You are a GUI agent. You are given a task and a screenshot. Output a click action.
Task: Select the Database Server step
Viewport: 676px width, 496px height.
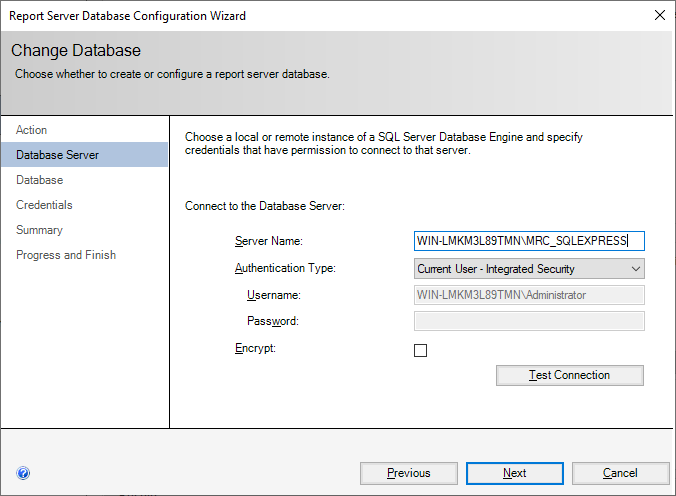click(x=57, y=155)
